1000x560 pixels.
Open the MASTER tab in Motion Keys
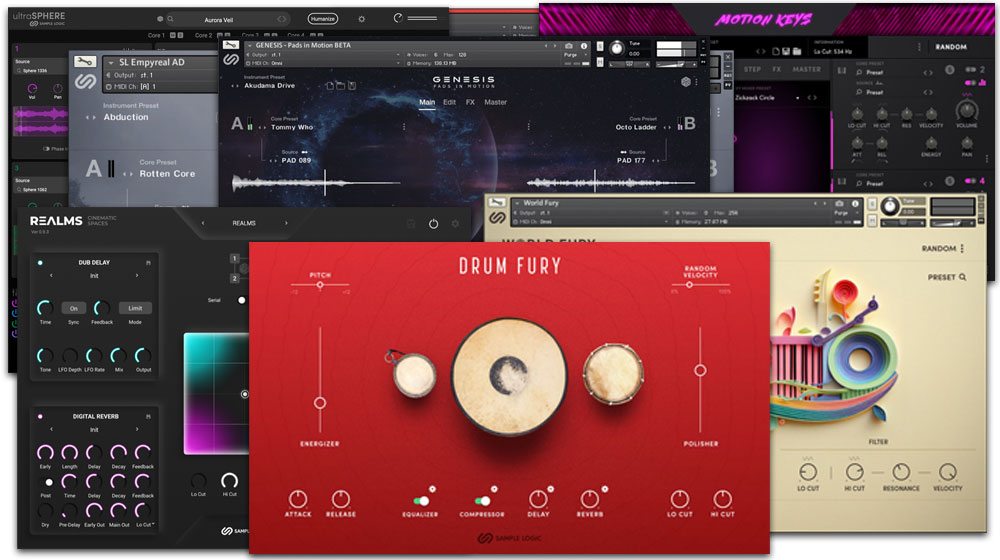click(x=807, y=69)
